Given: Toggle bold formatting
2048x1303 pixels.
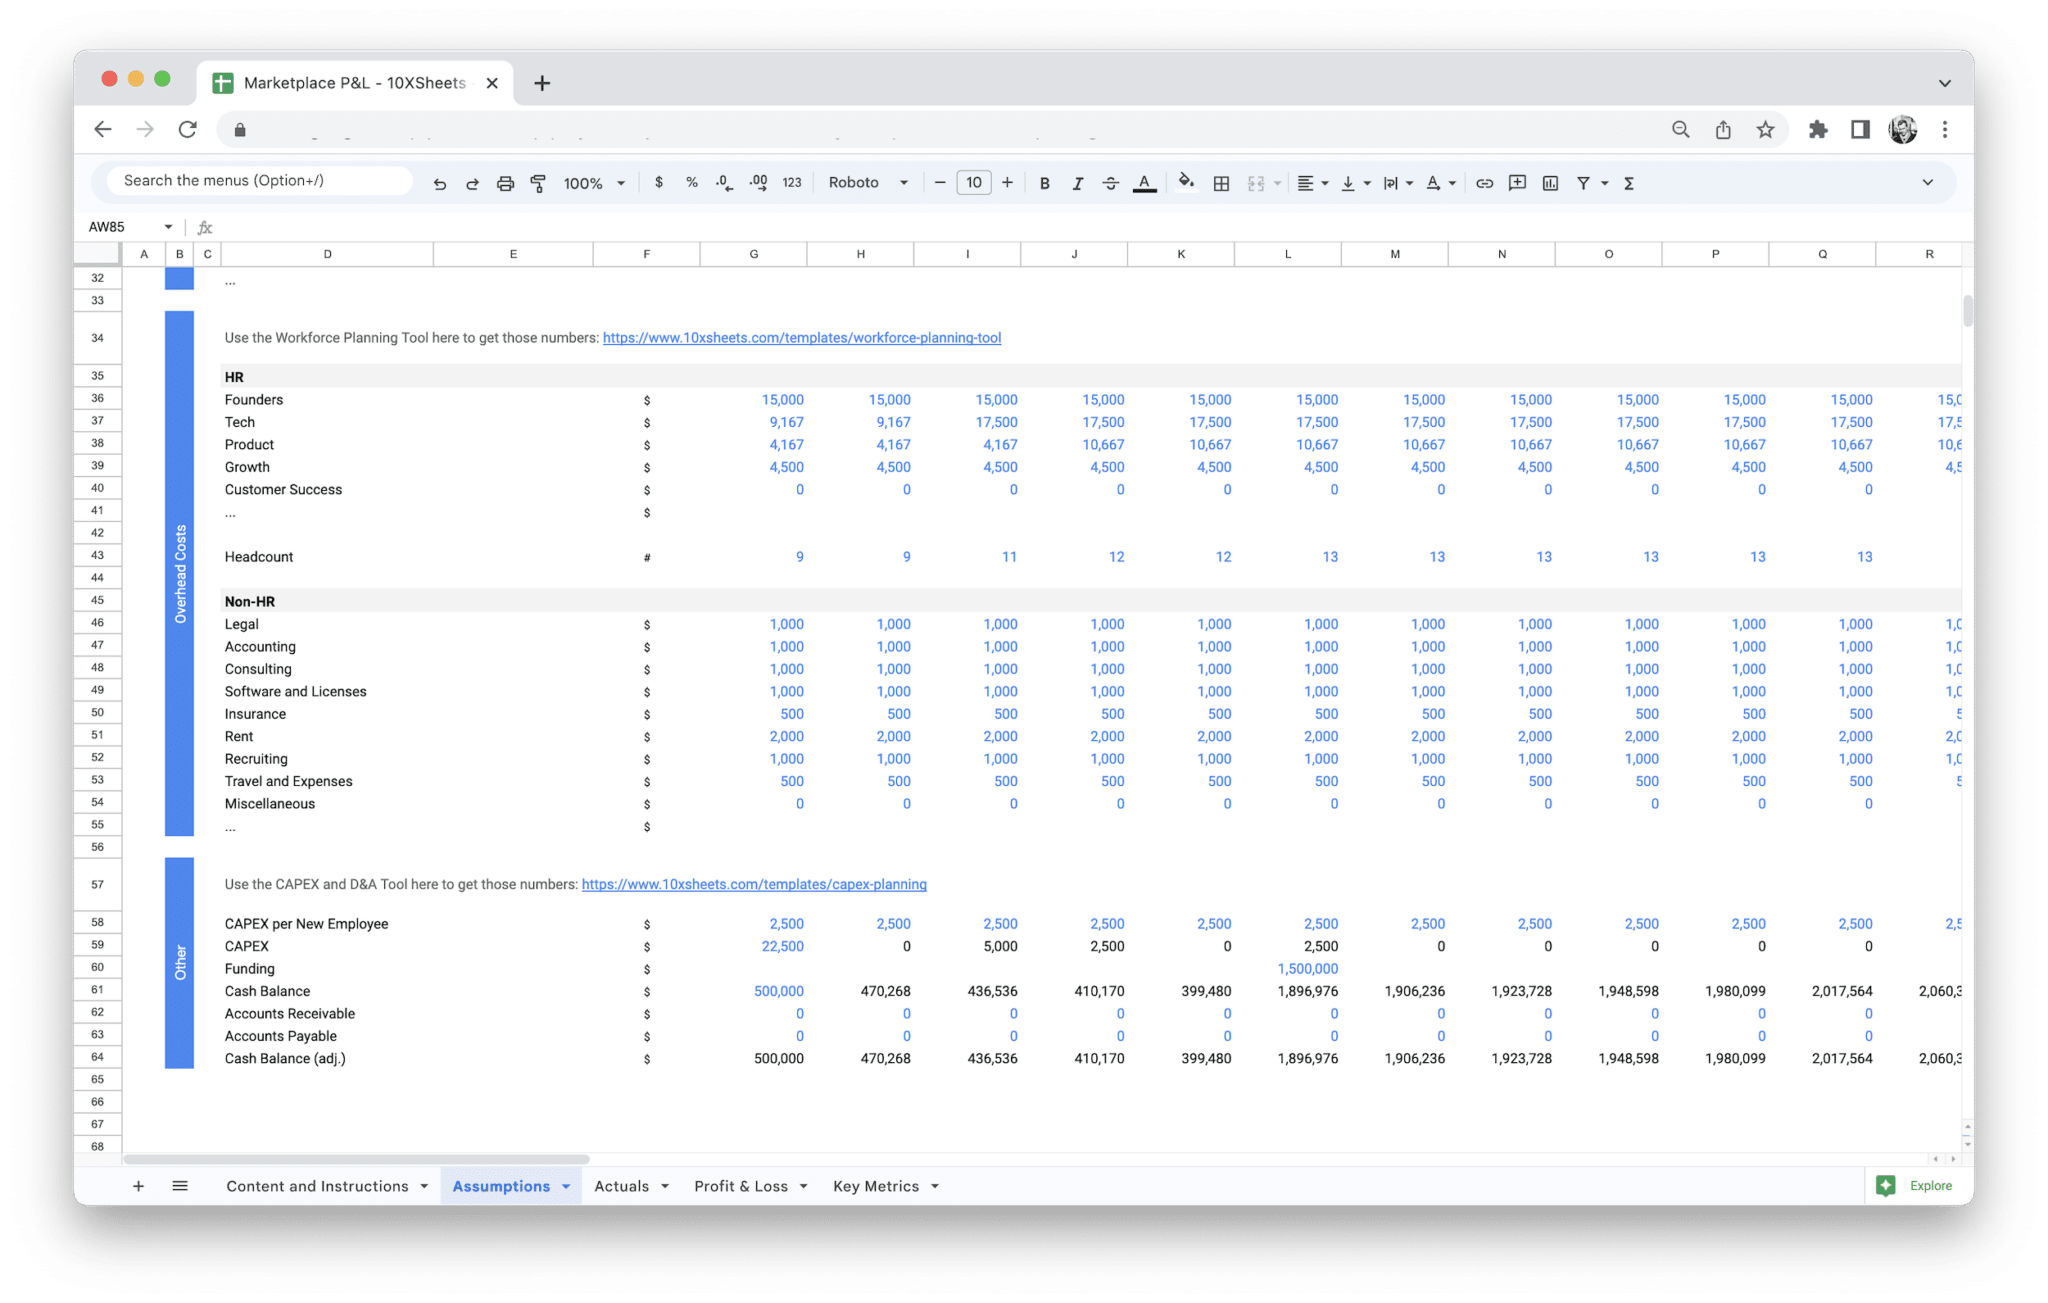Looking at the screenshot, I should tap(1044, 183).
